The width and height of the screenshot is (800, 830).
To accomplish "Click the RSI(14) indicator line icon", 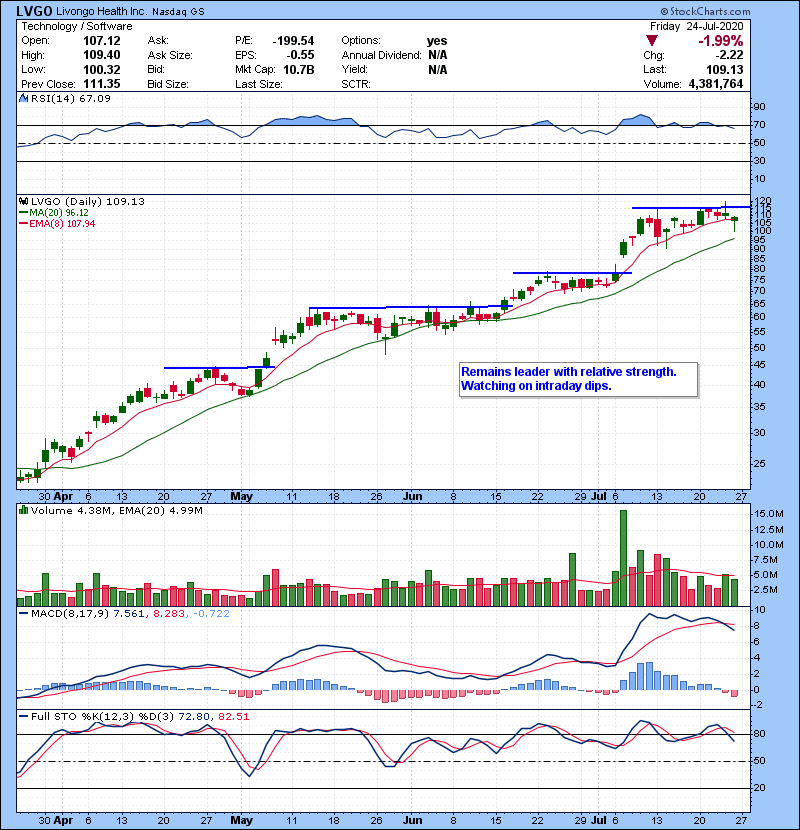I will tap(23, 98).
